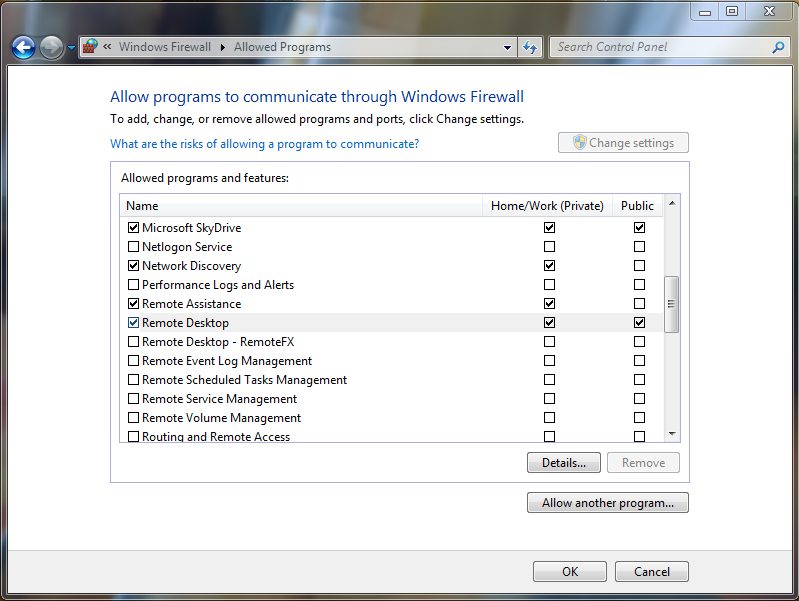
Task: Open risks of allowing a program link
Action: tap(264, 144)
